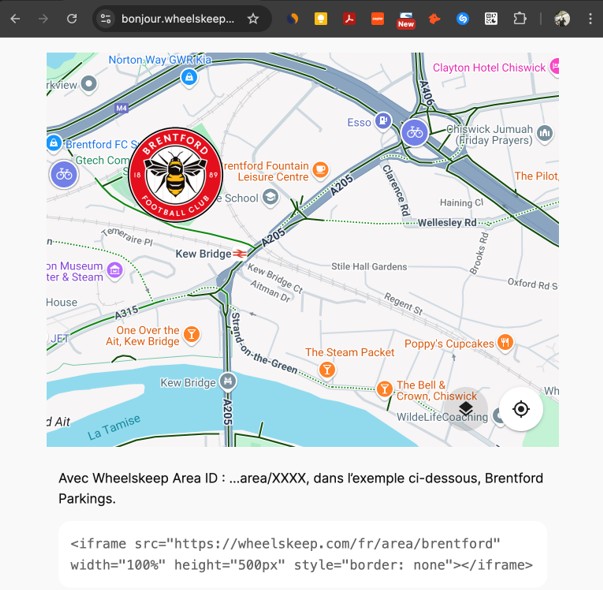Click The Bell & Crown bar icon

[x=384, y=389]
